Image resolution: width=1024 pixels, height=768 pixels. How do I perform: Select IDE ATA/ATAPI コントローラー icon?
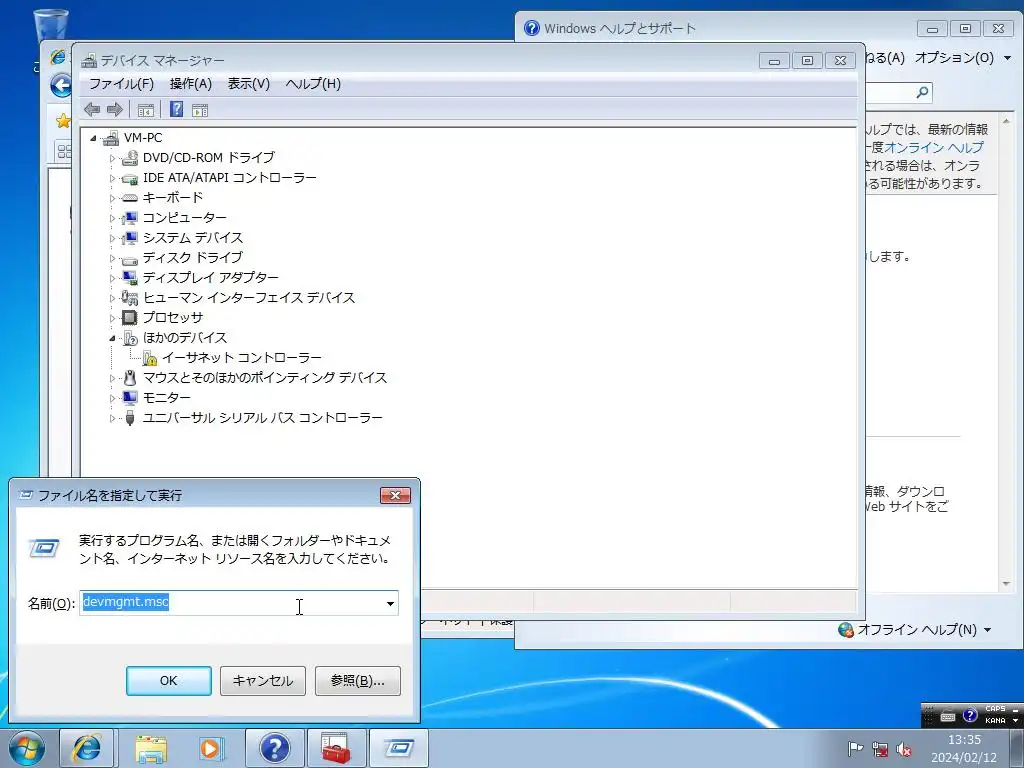[130, 178]
